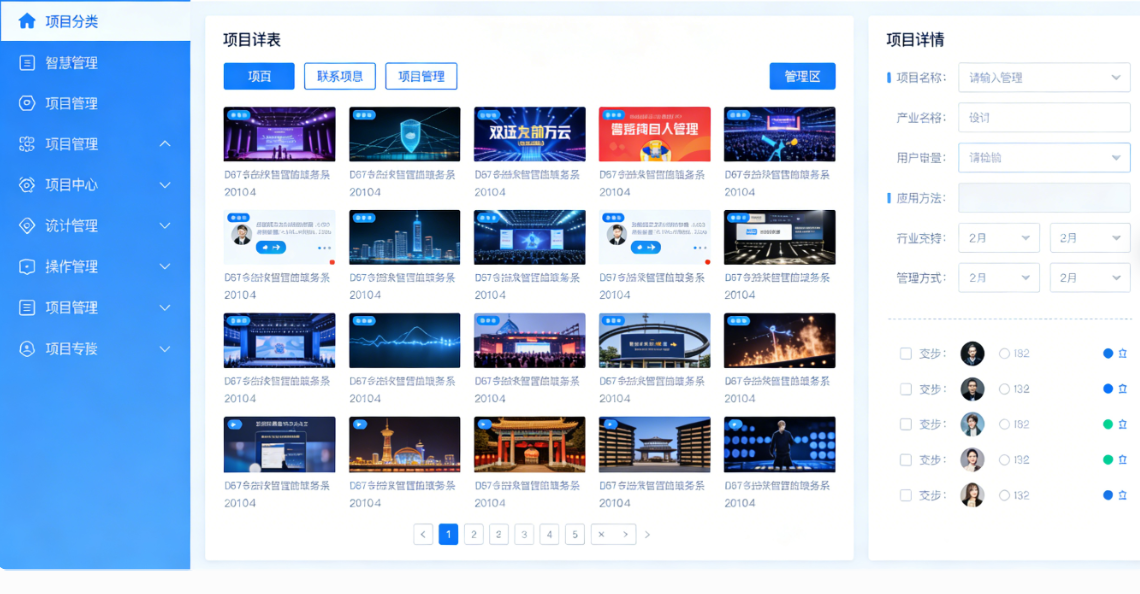Open the outlined 项目管理 tab next to 联系项息
The image size is (1140, 594).
421,76
